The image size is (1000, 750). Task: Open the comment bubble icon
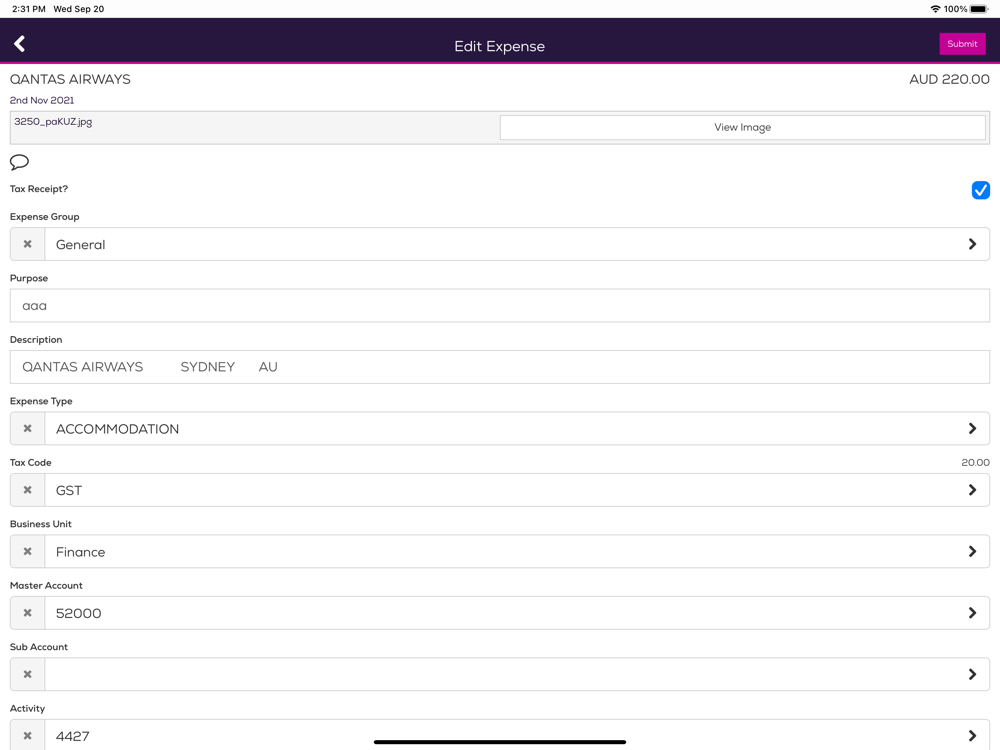pos(19,162)
